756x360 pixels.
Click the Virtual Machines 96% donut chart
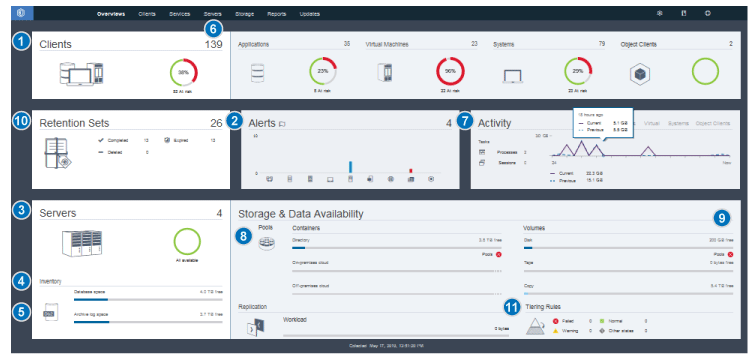[x=450, y=72]
